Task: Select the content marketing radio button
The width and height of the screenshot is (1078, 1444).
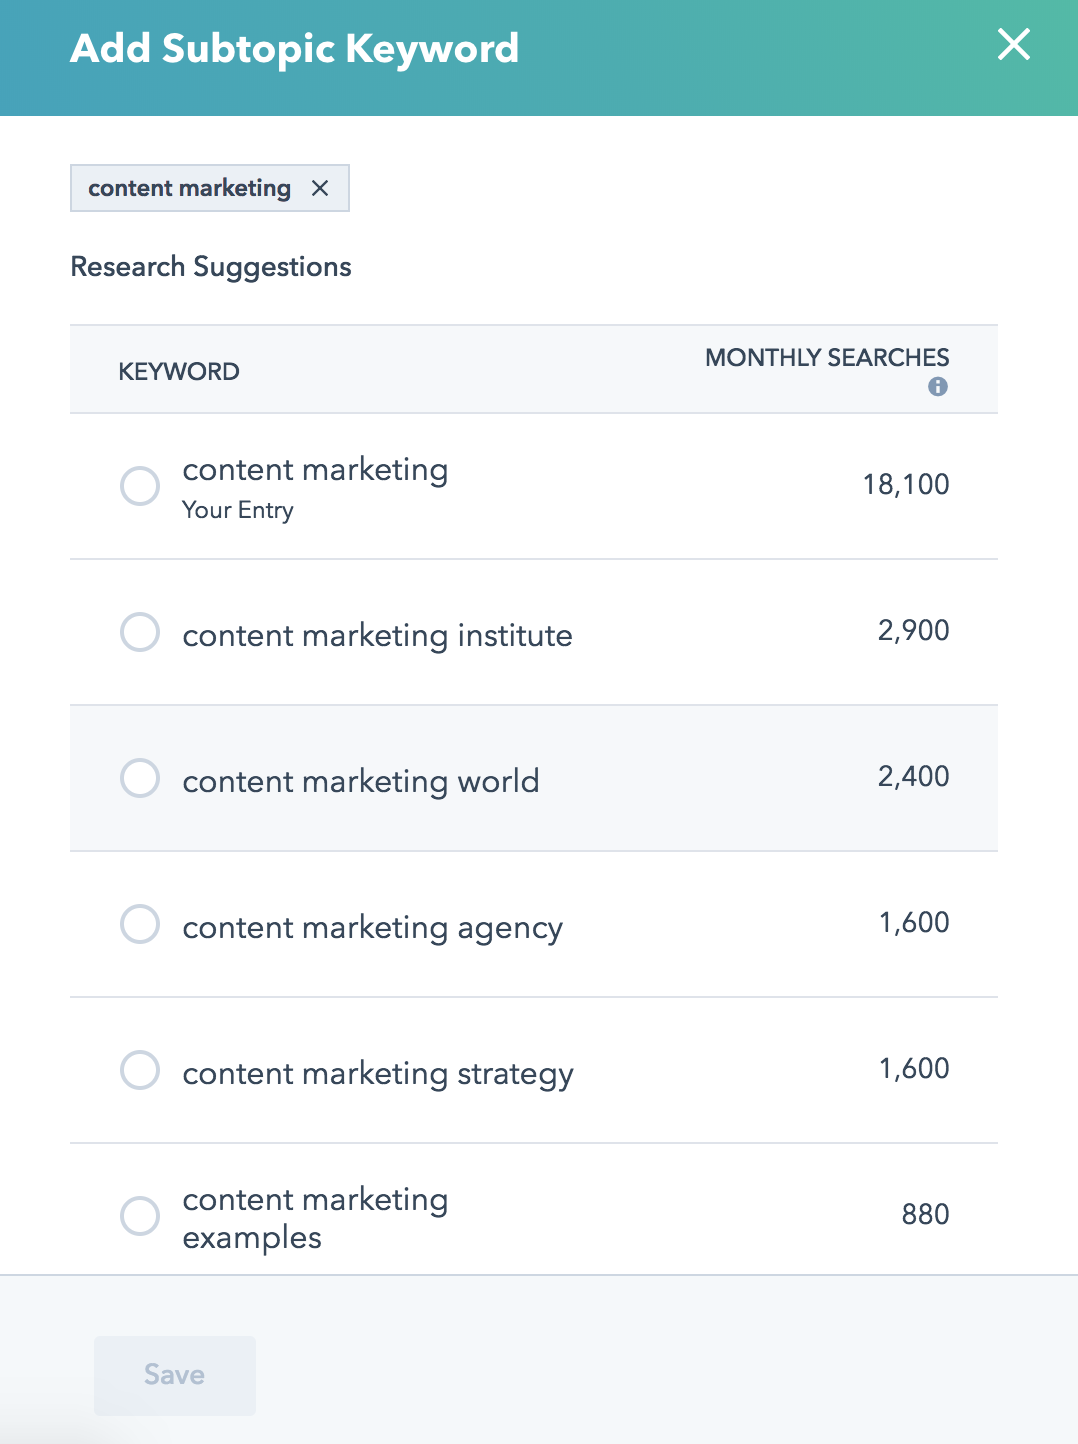Action: (x=140, y=486)
